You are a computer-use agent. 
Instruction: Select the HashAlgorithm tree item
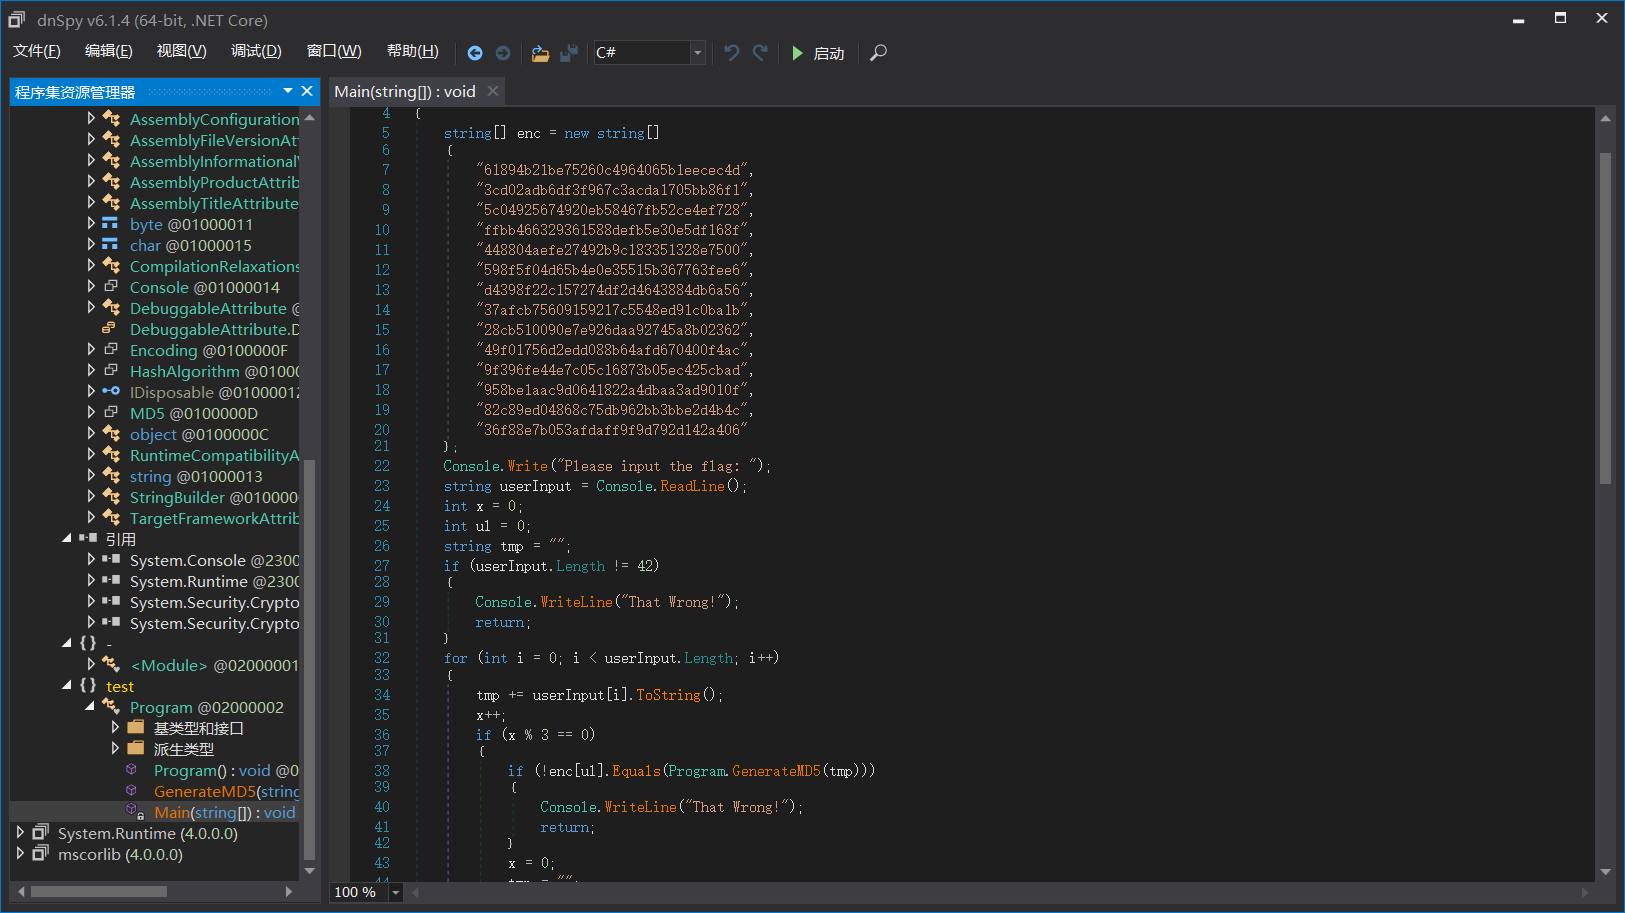(214, 371)
